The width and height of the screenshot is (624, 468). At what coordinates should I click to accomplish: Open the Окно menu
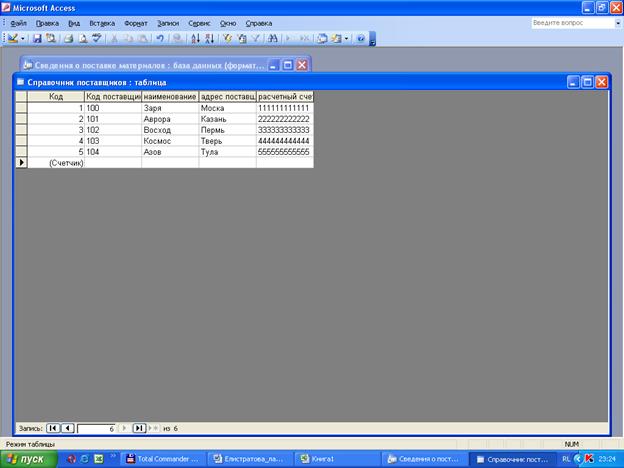(x=228, y=23)
